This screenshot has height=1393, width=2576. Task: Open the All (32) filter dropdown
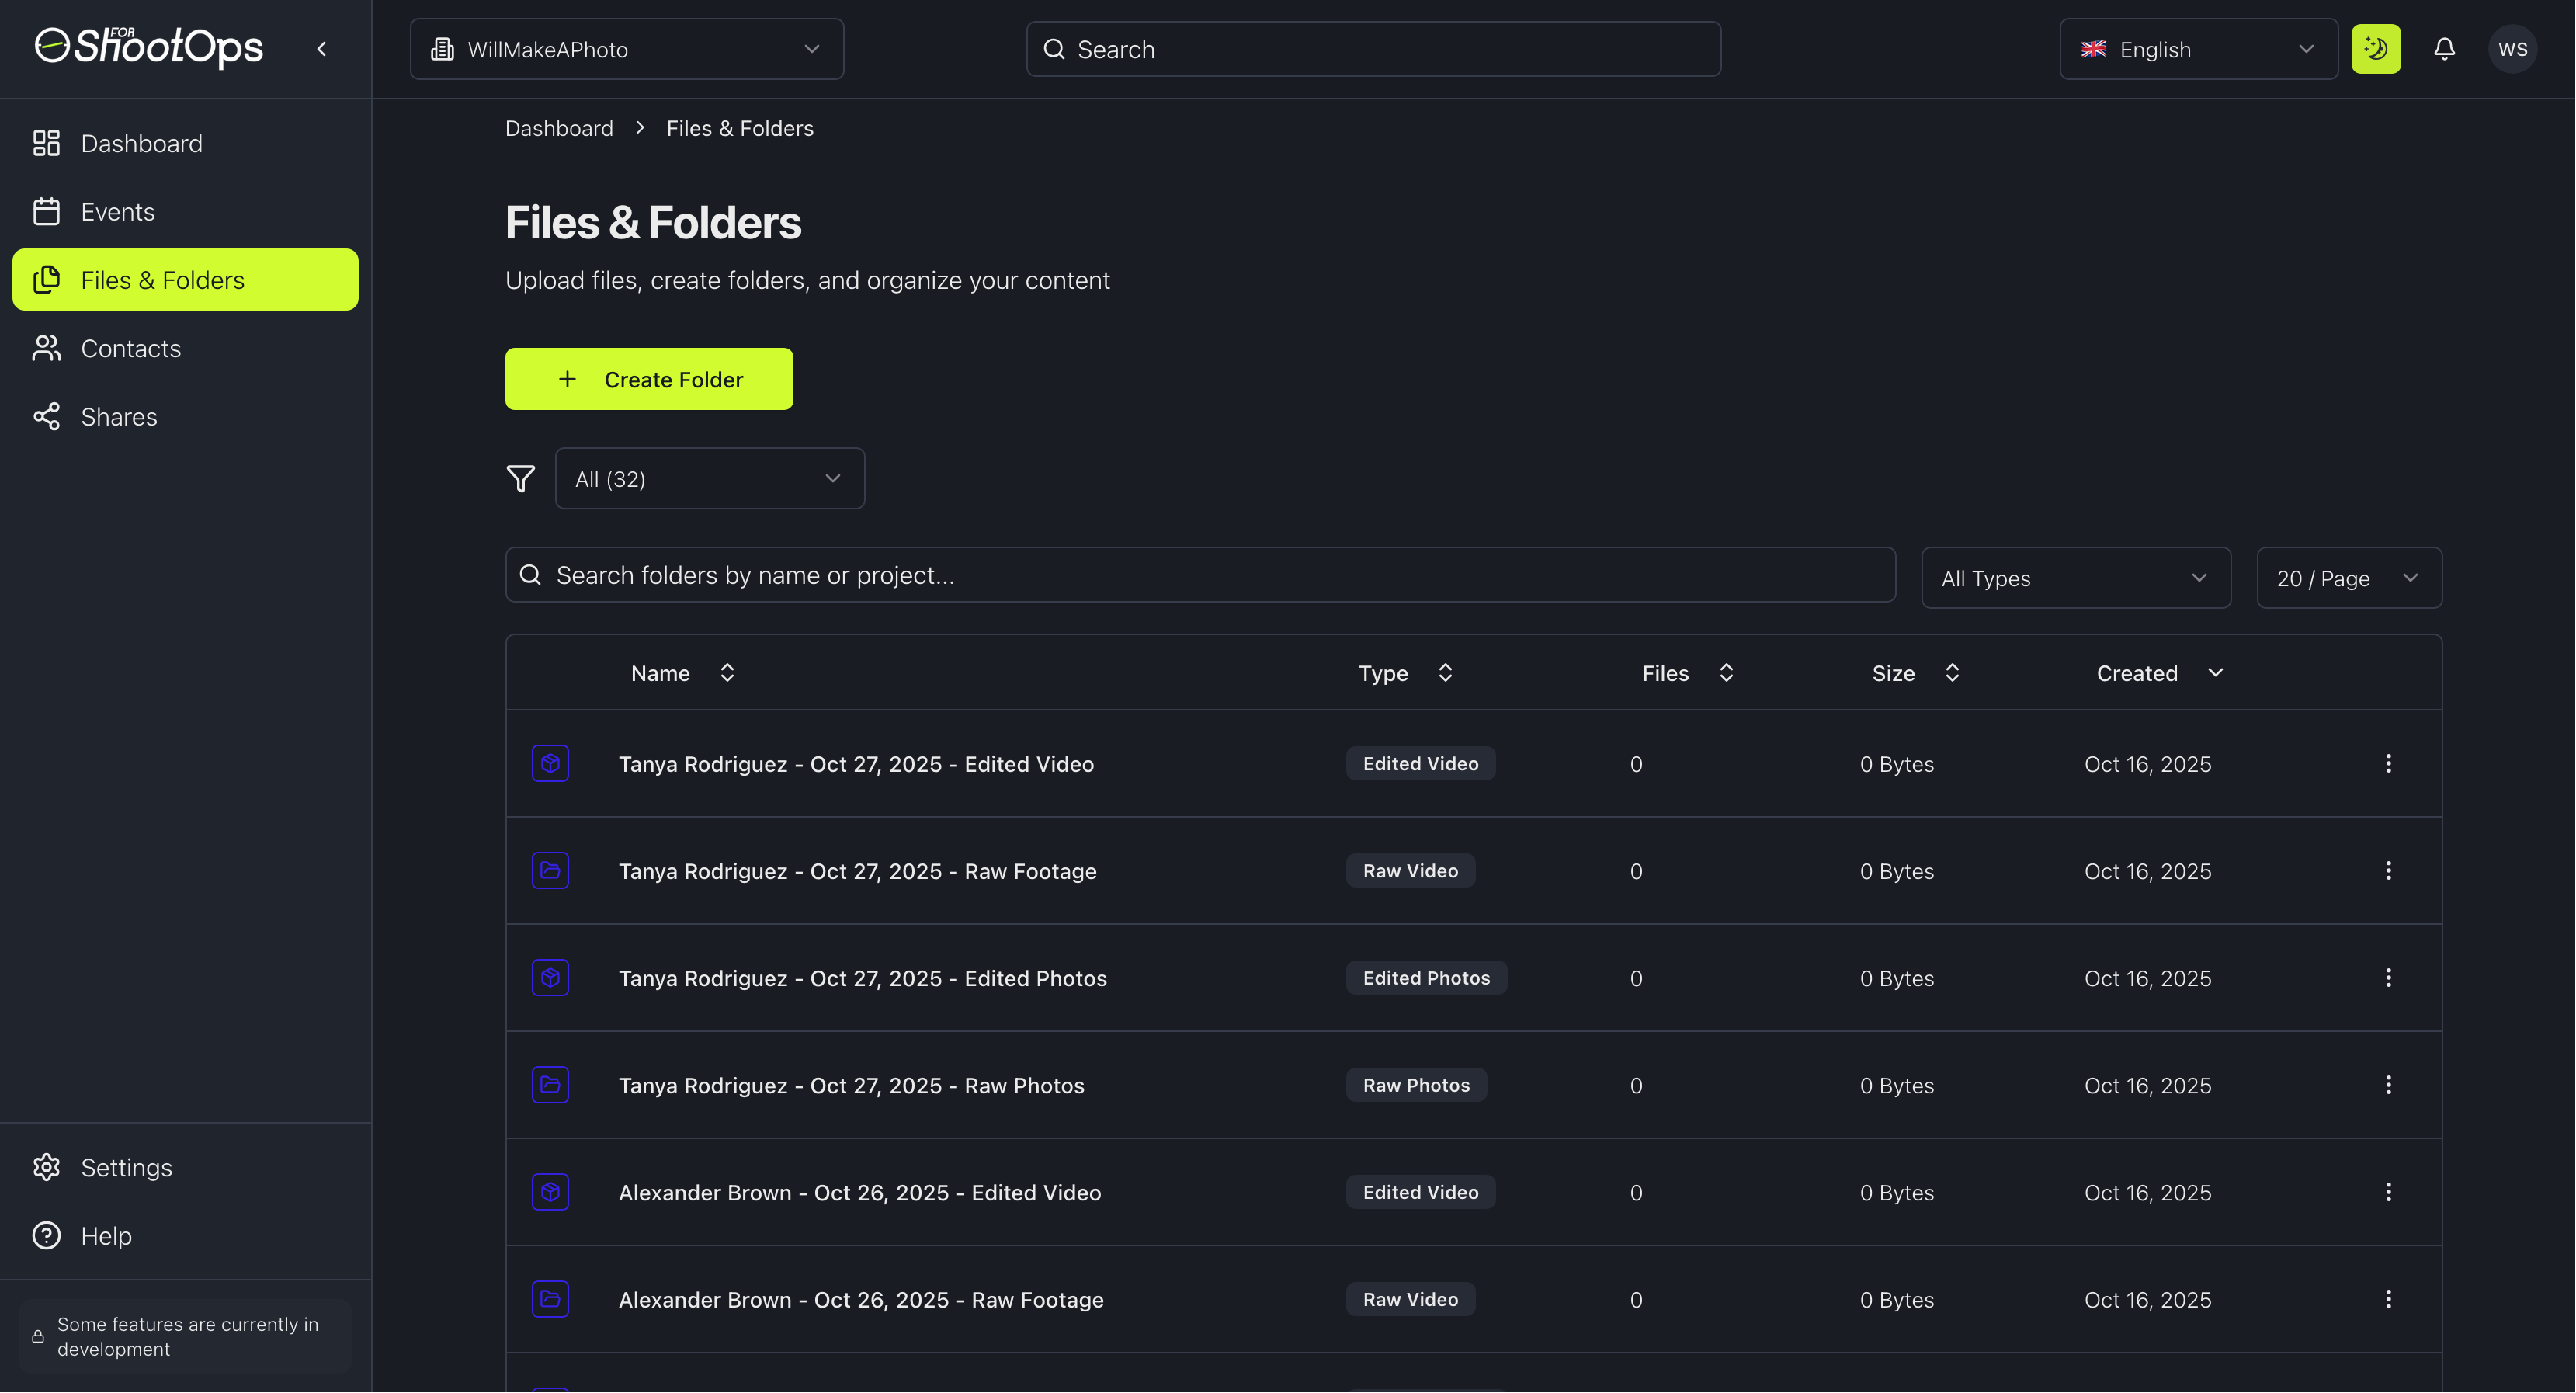point(709,478)
